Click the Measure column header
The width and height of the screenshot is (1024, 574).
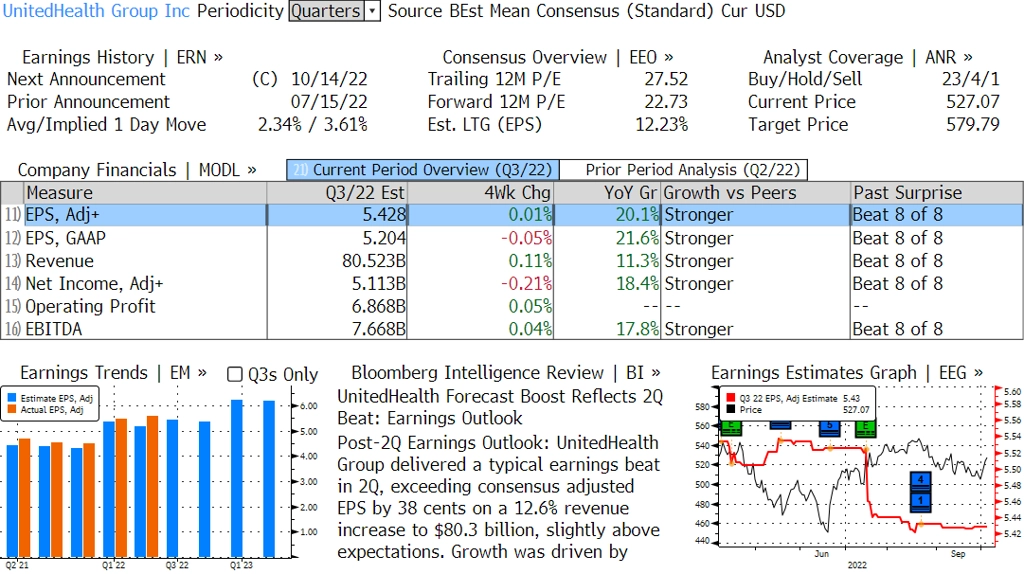pos(145,193)
